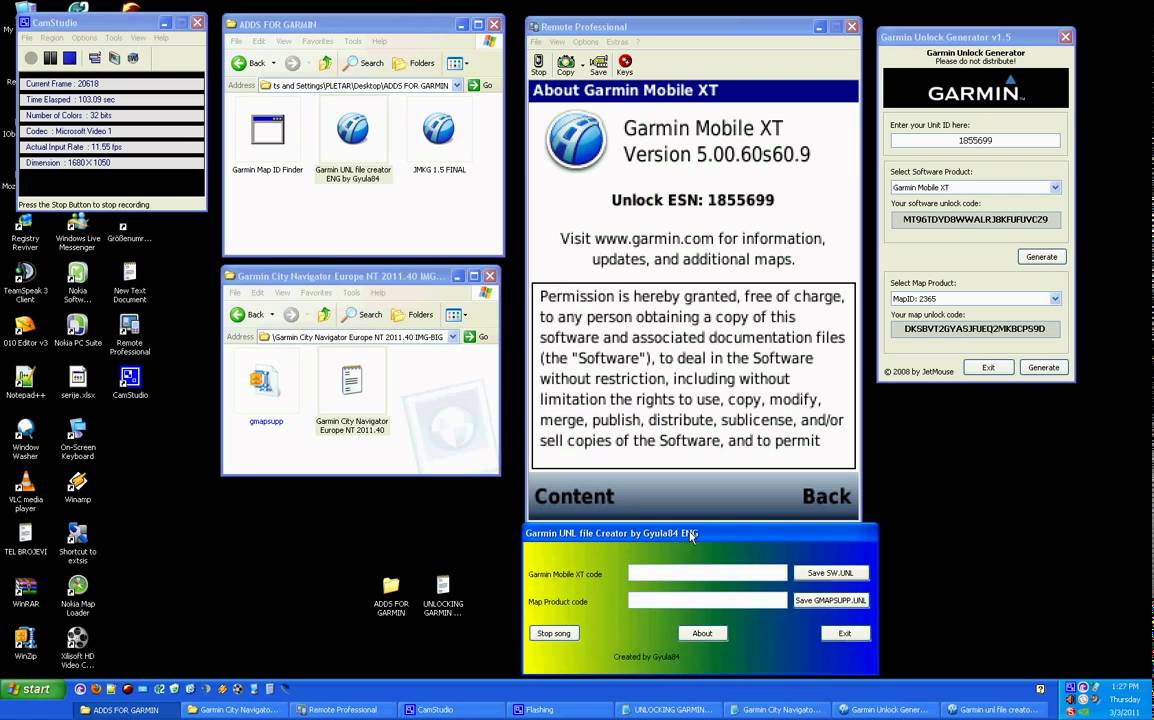Click Up folder icon in ADDS FOR GARMIN
The height and width of the screenshot is (720, 1154).
pos(325,63)
